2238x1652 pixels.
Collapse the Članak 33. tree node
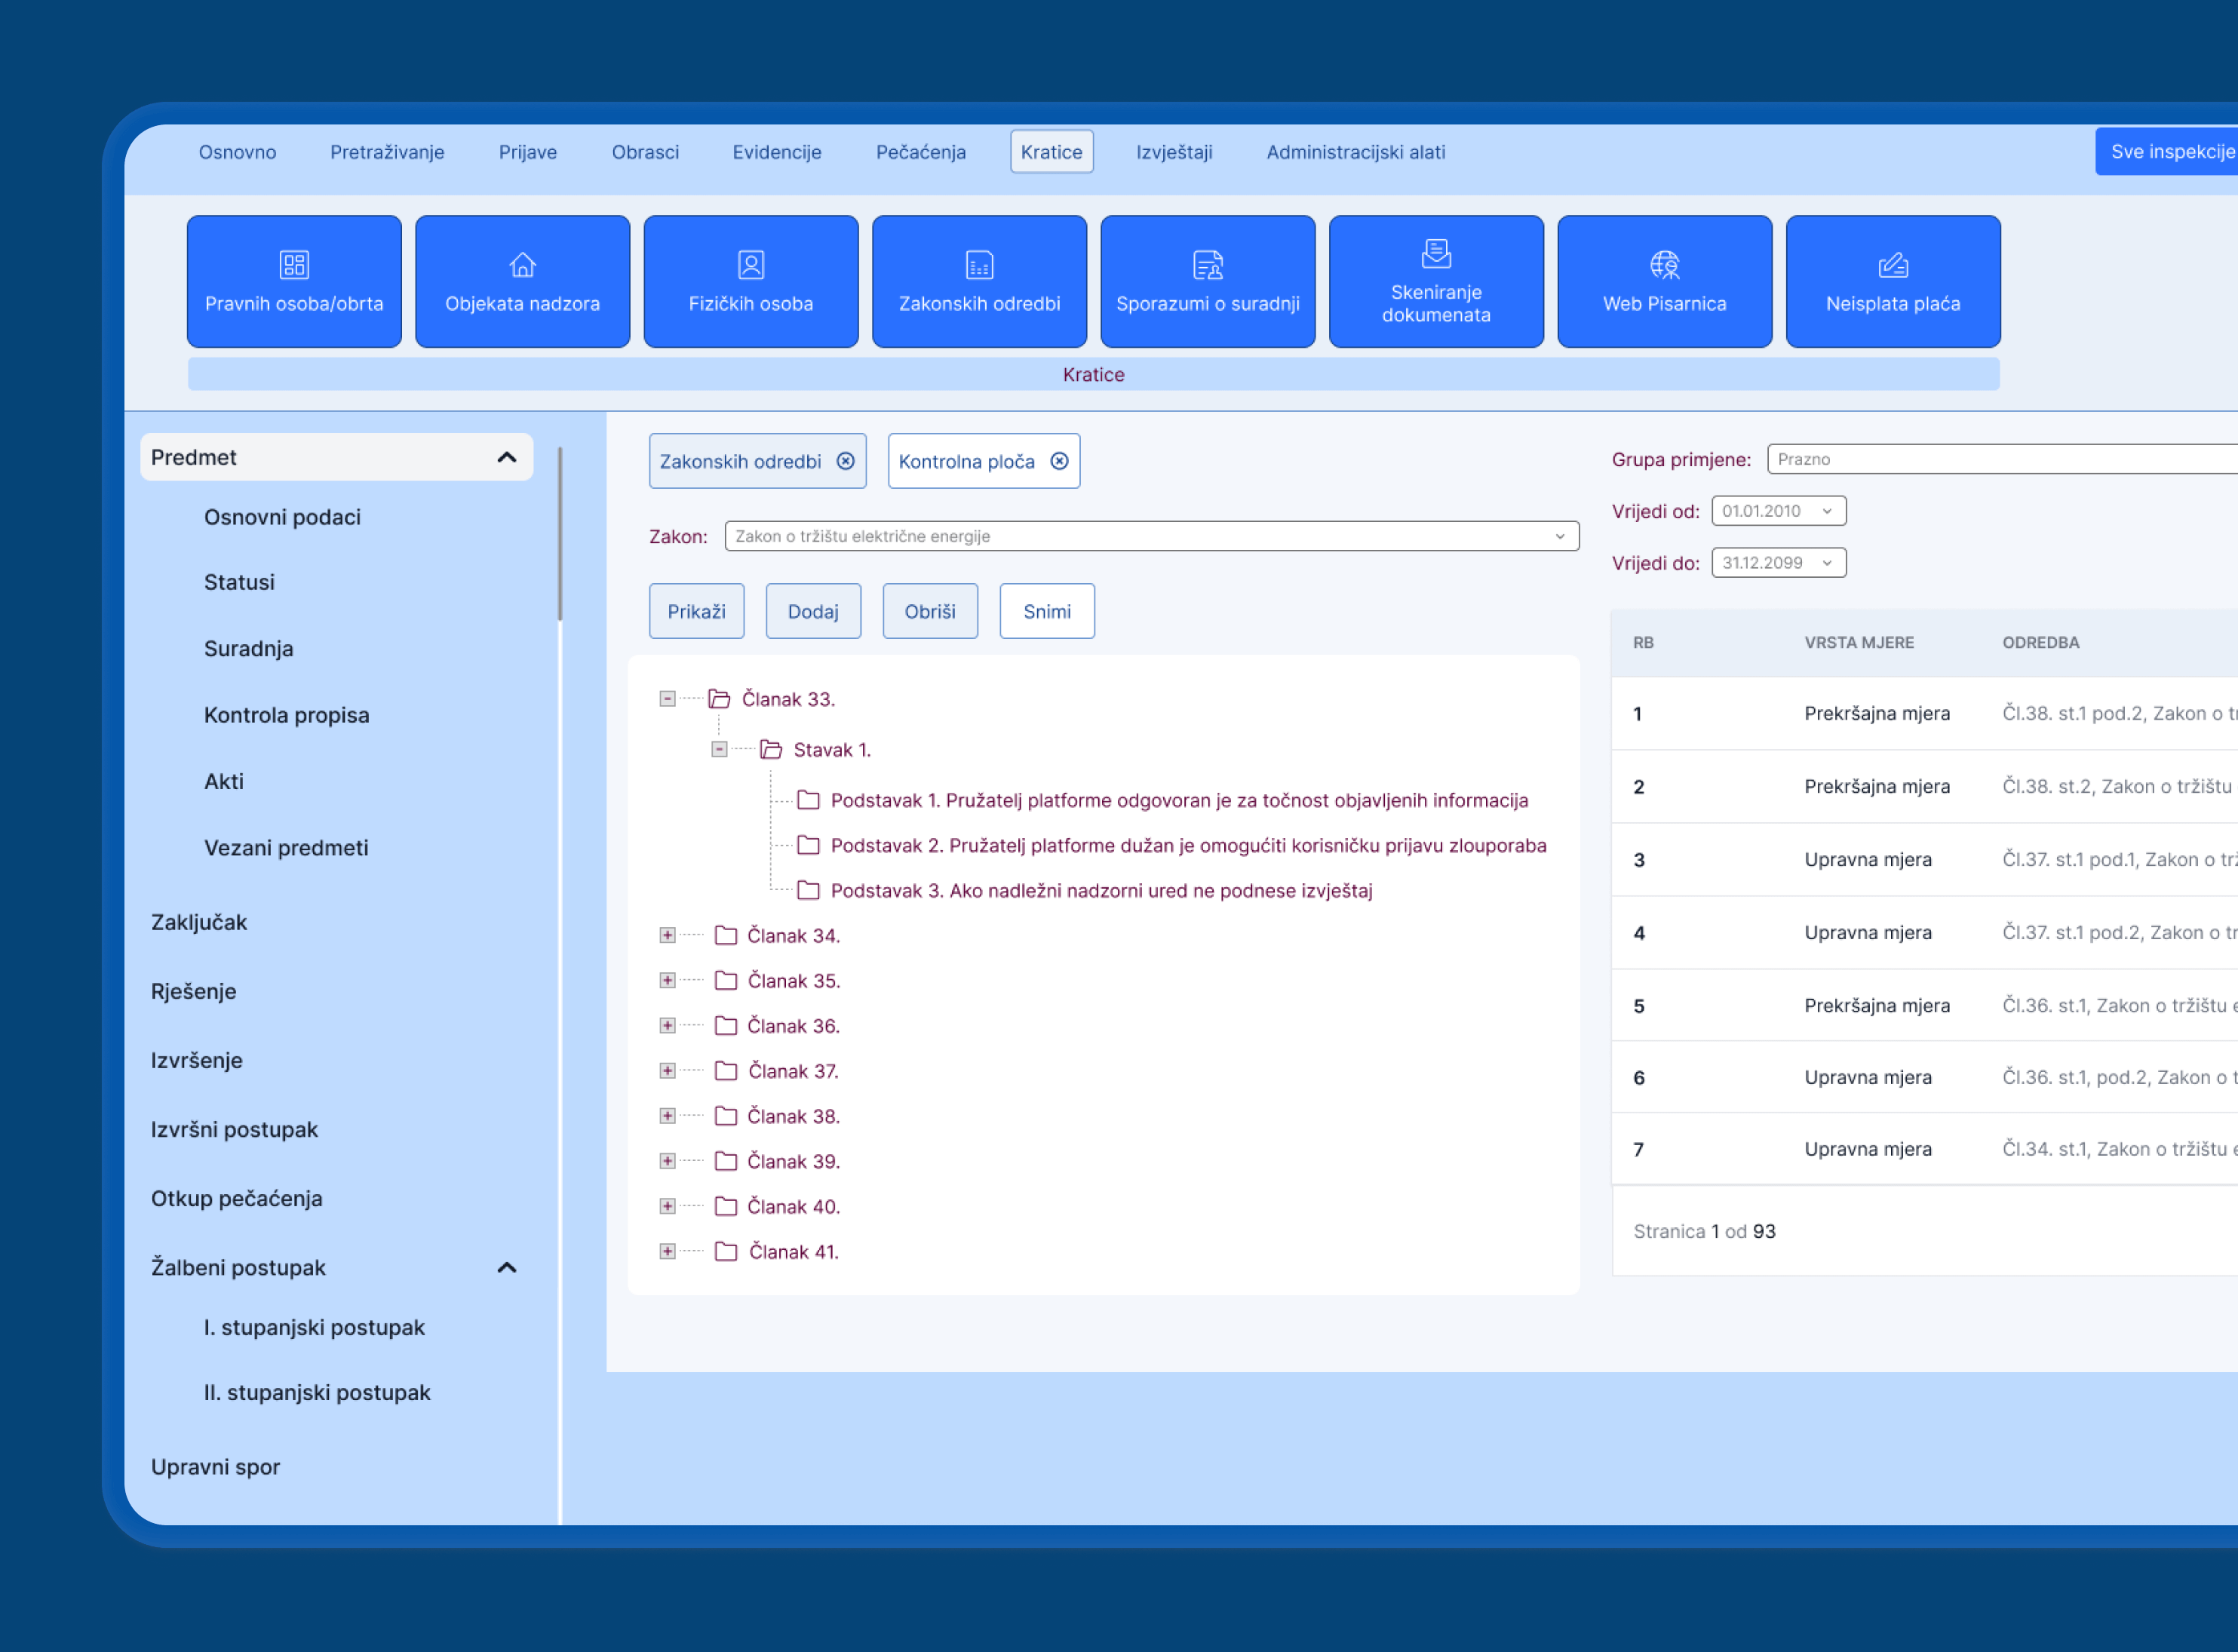[667, 699]
